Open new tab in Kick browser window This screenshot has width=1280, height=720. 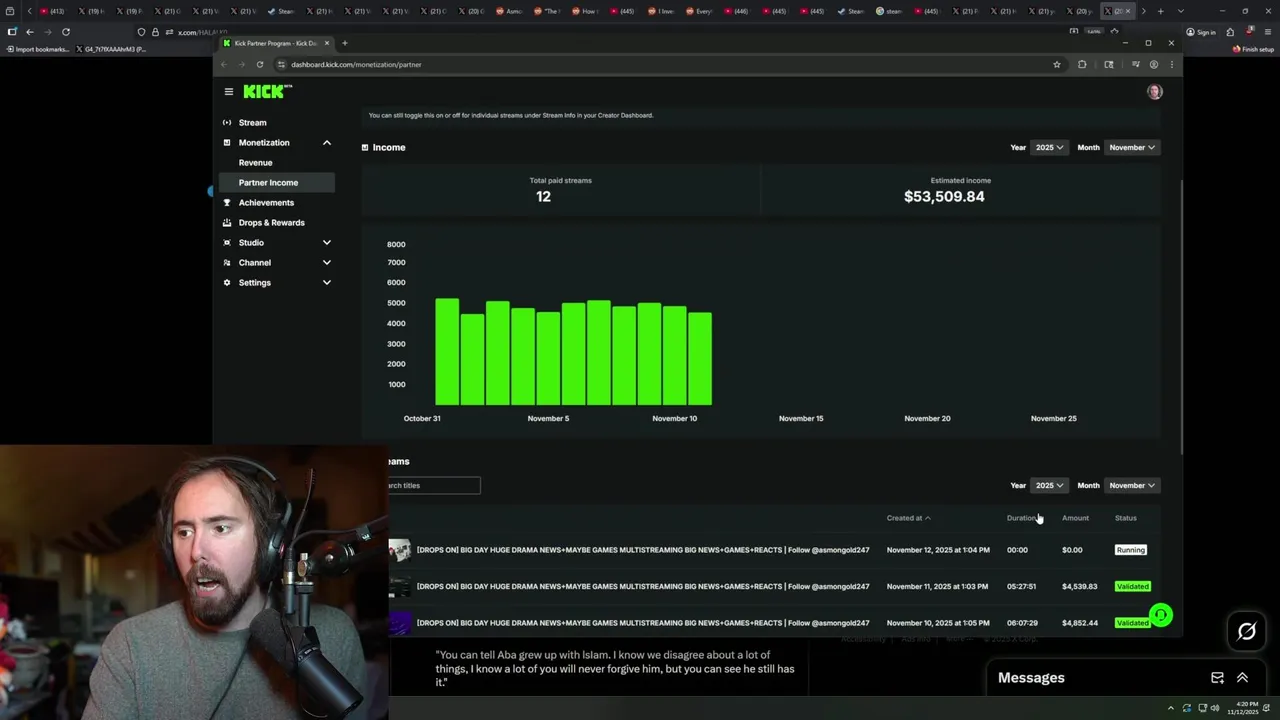pos(344,43)
